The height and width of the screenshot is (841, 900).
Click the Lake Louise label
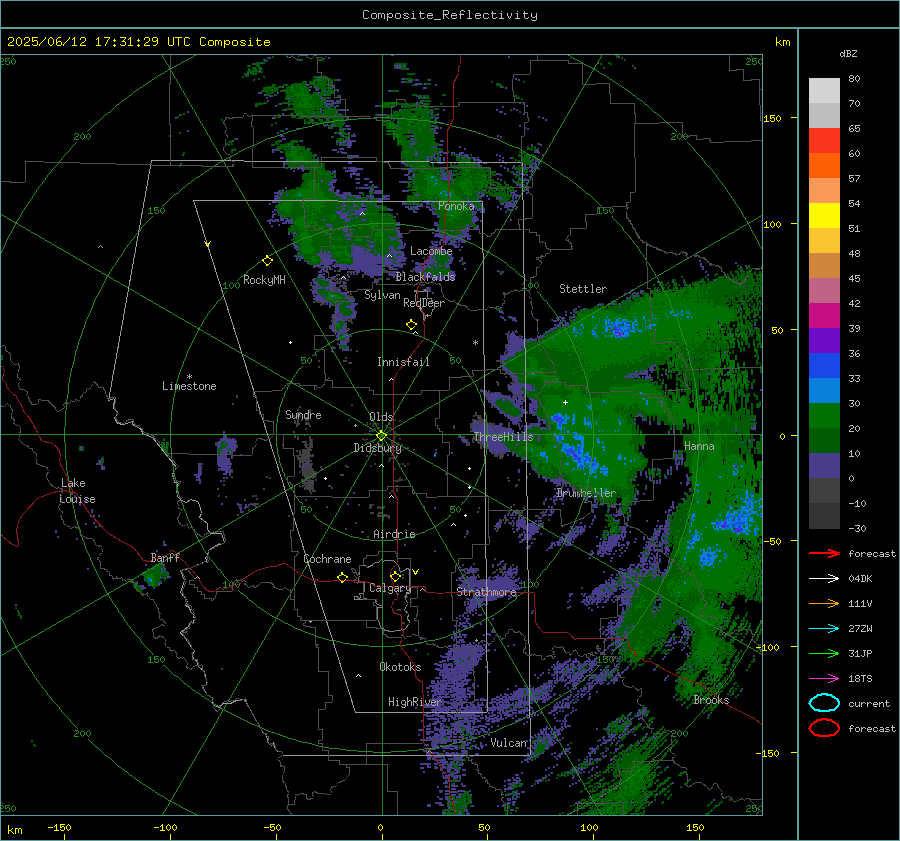coord(77,491)
